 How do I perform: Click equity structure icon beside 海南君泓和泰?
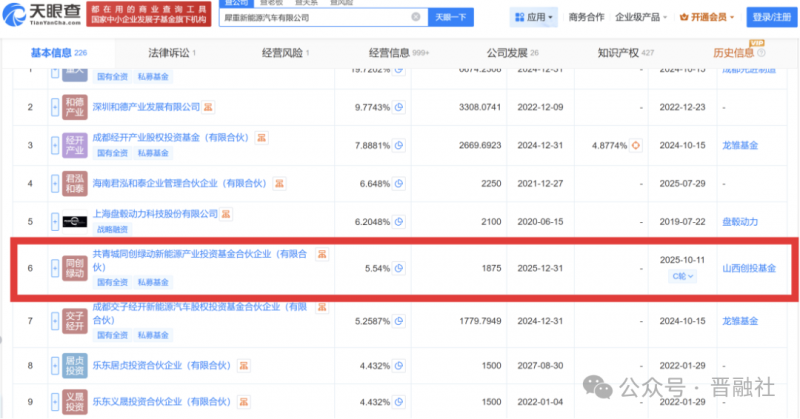point(279,183)
